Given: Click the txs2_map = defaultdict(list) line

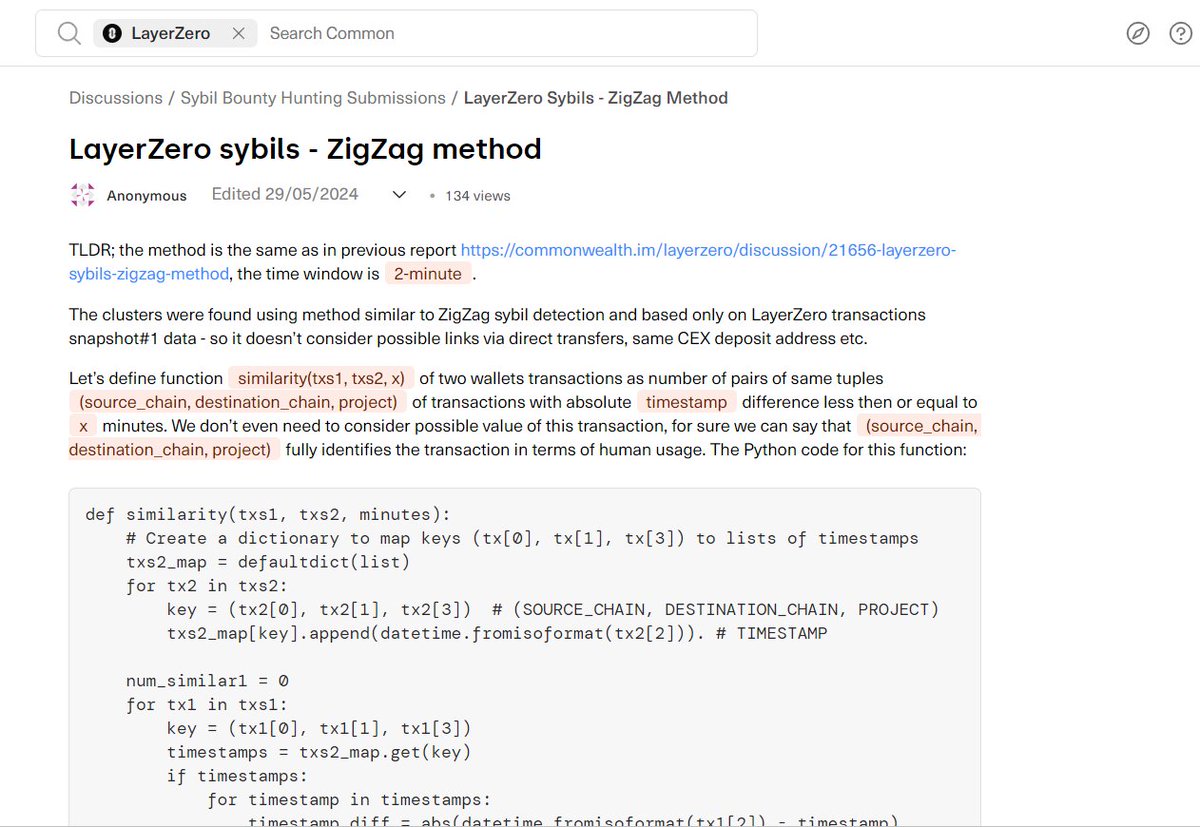Looking at the screenshot, I should (268, 562).
